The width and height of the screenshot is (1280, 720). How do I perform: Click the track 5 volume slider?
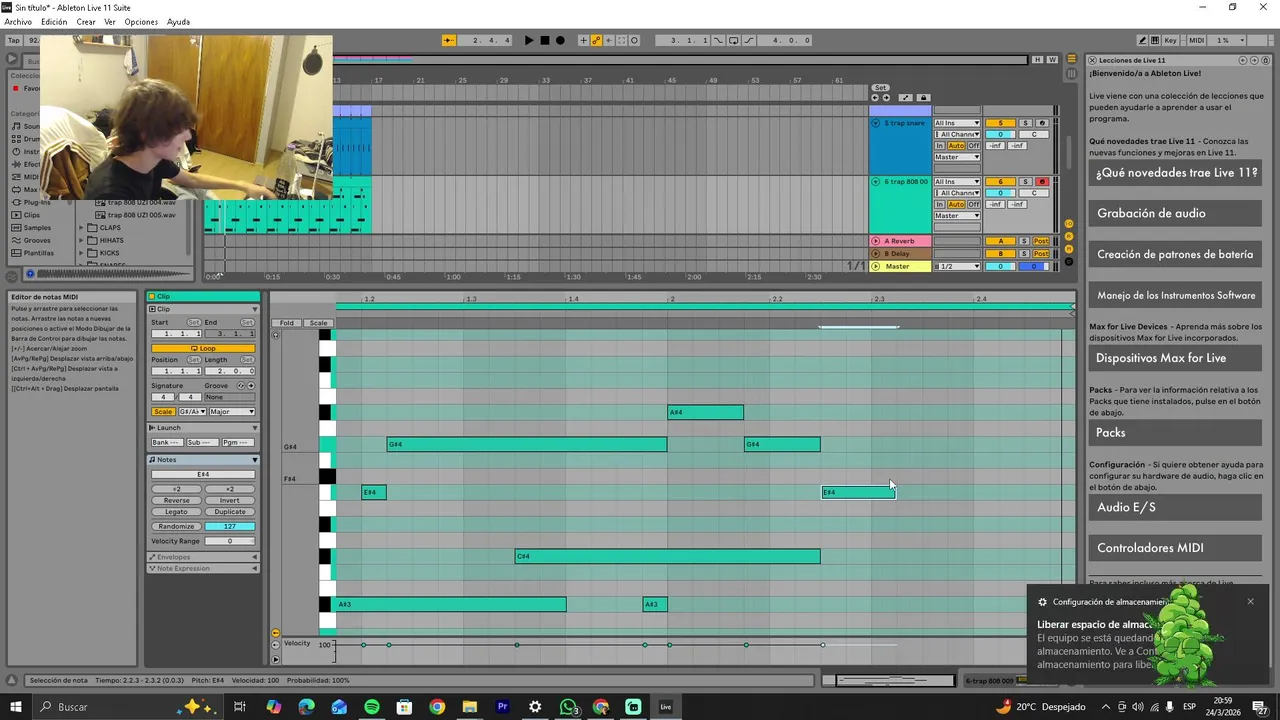(x=1000, y=134)
